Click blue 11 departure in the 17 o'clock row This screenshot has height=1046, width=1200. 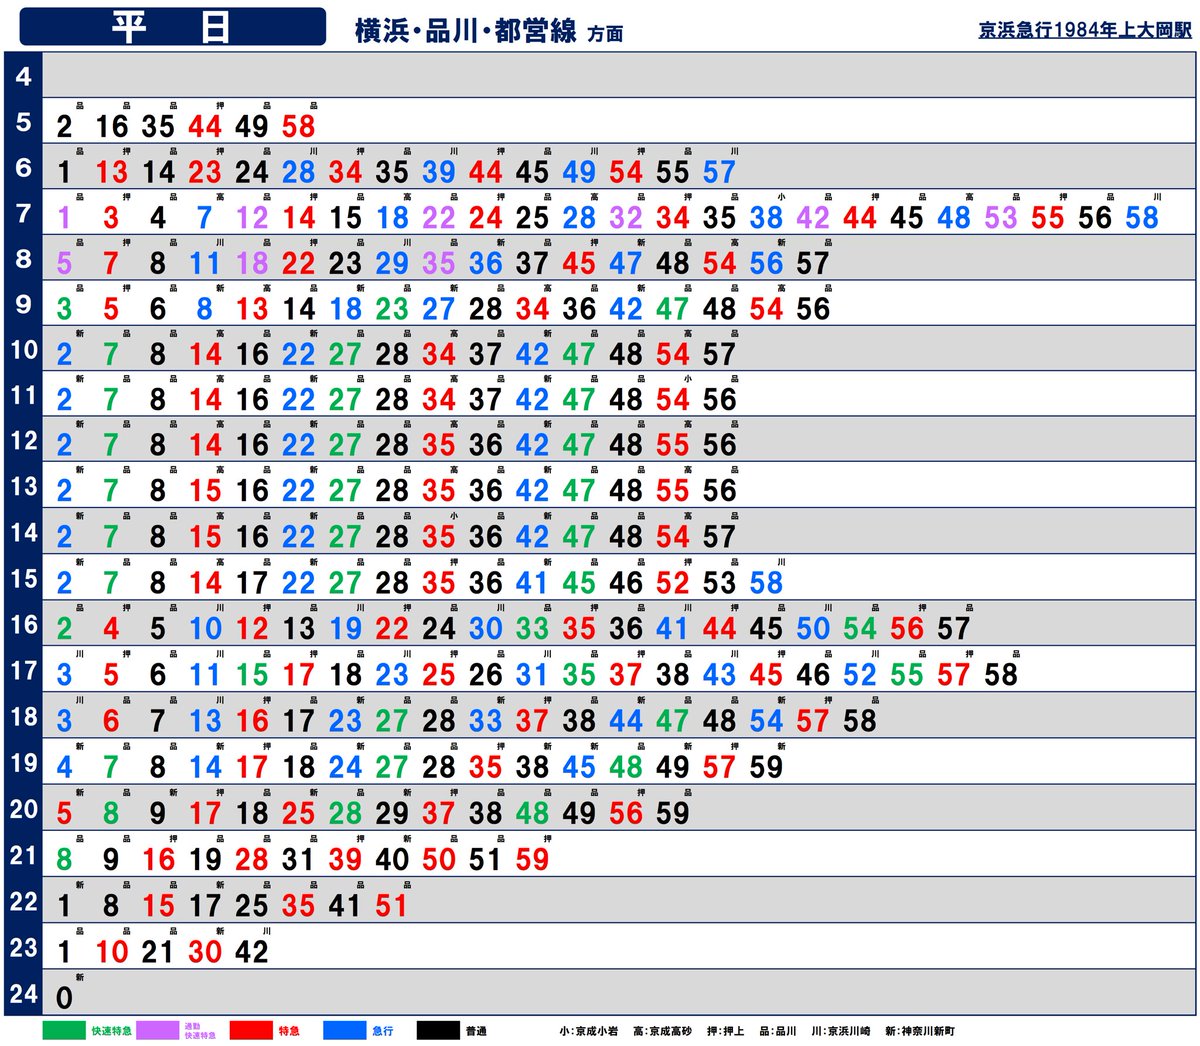[205, 675]
